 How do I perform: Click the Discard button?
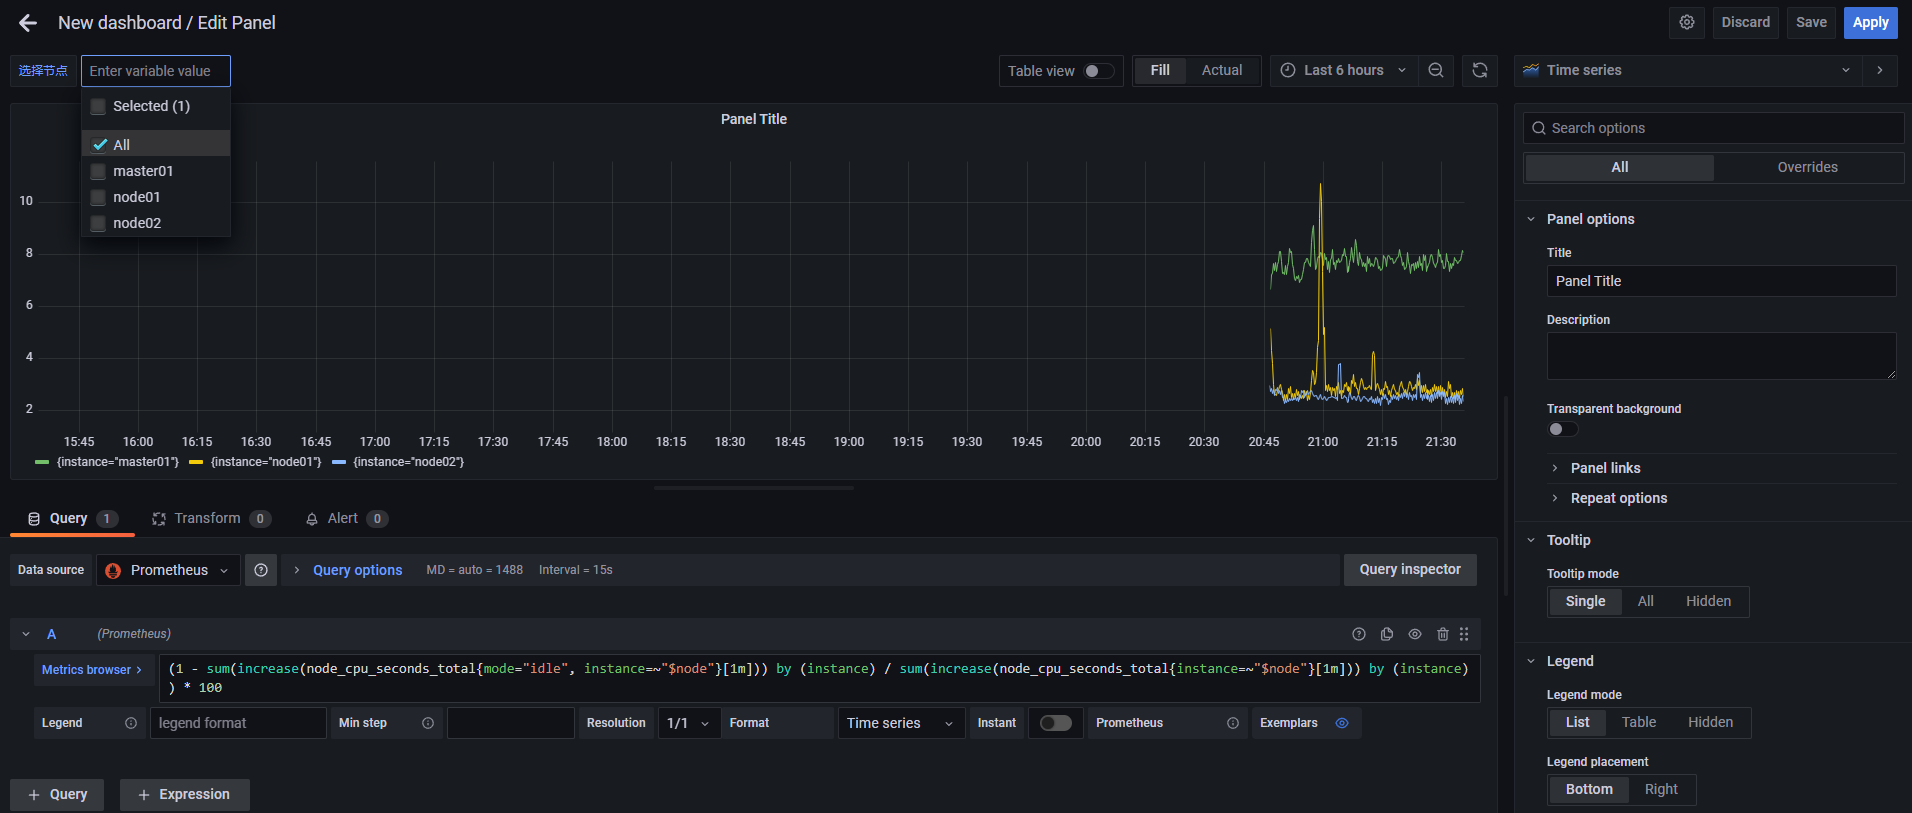[1745, 22]
